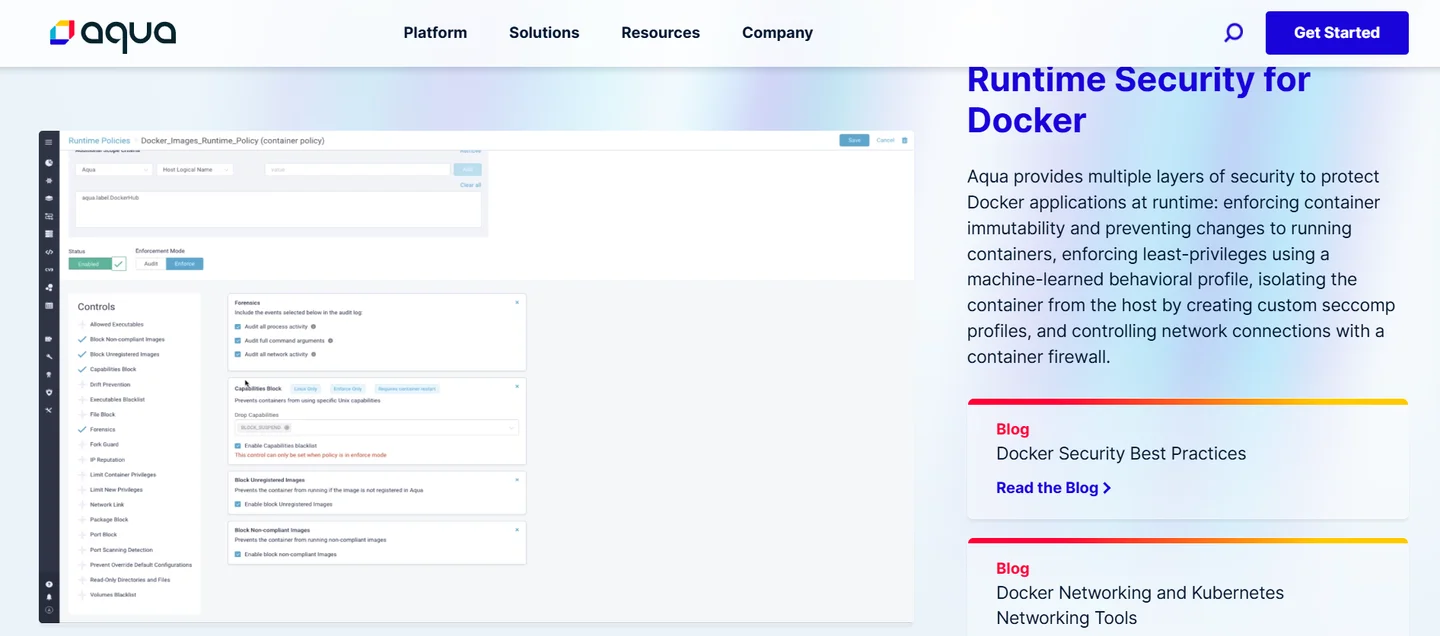Open the Aqua scope dropdown
The image size is (1440, 636).
click(x=114, y=170)
